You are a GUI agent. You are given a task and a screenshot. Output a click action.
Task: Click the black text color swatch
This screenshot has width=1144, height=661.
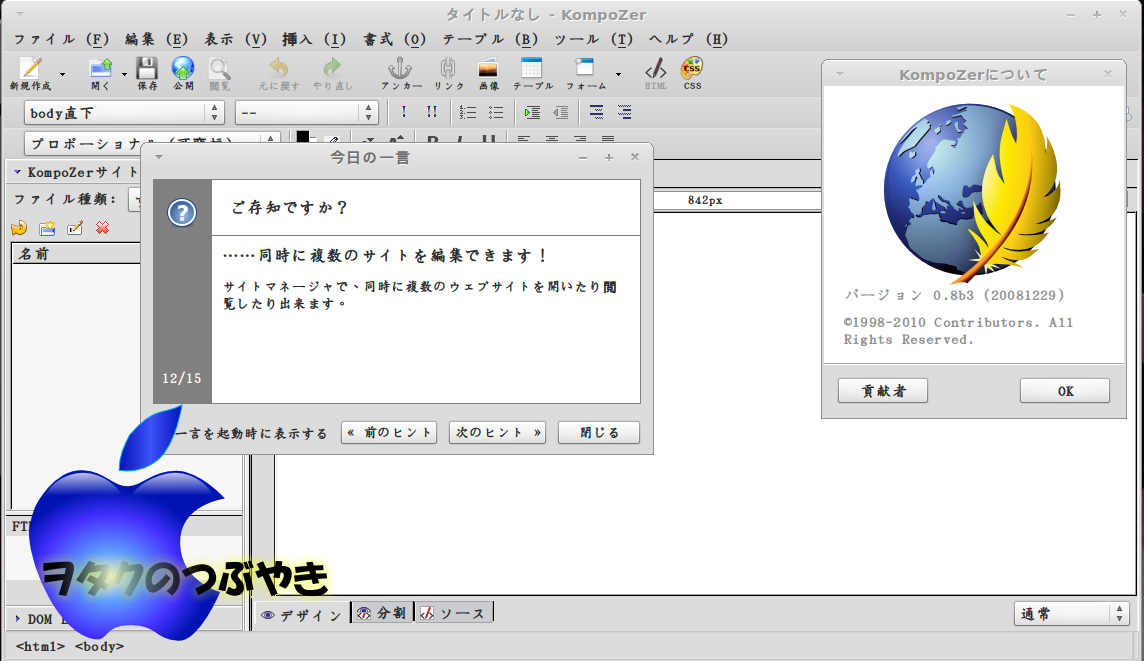click(303, 137)
